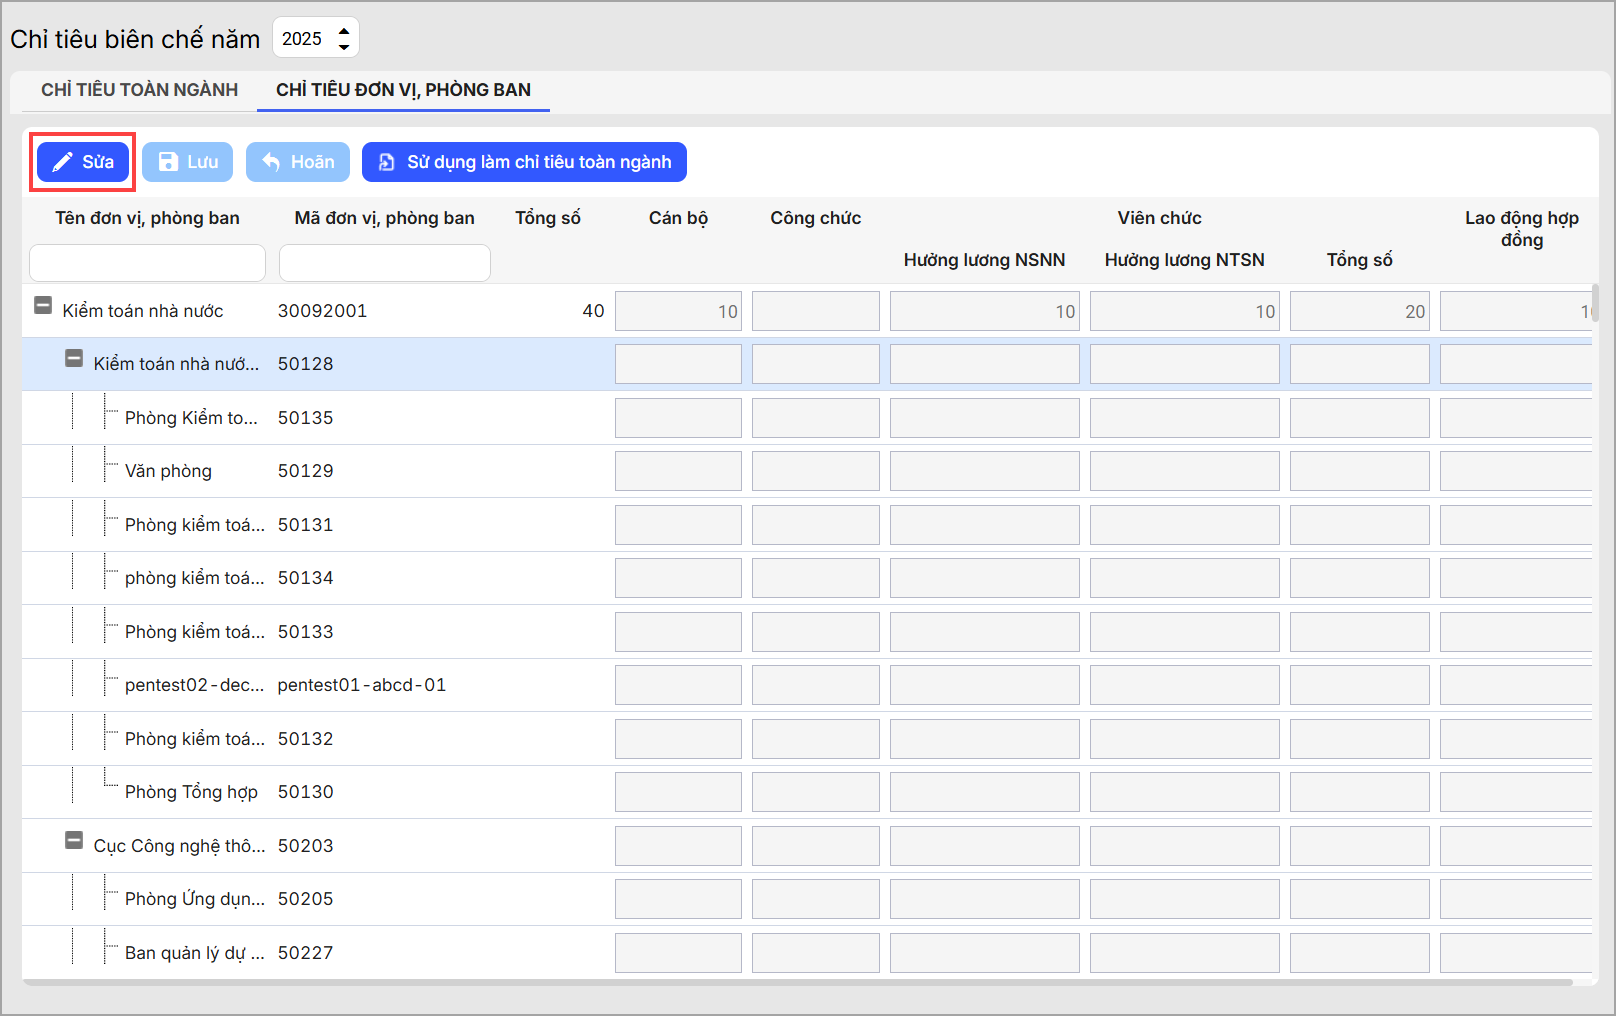
Task: Click the Hoãn undo arrow button
Action: point(297,162)
